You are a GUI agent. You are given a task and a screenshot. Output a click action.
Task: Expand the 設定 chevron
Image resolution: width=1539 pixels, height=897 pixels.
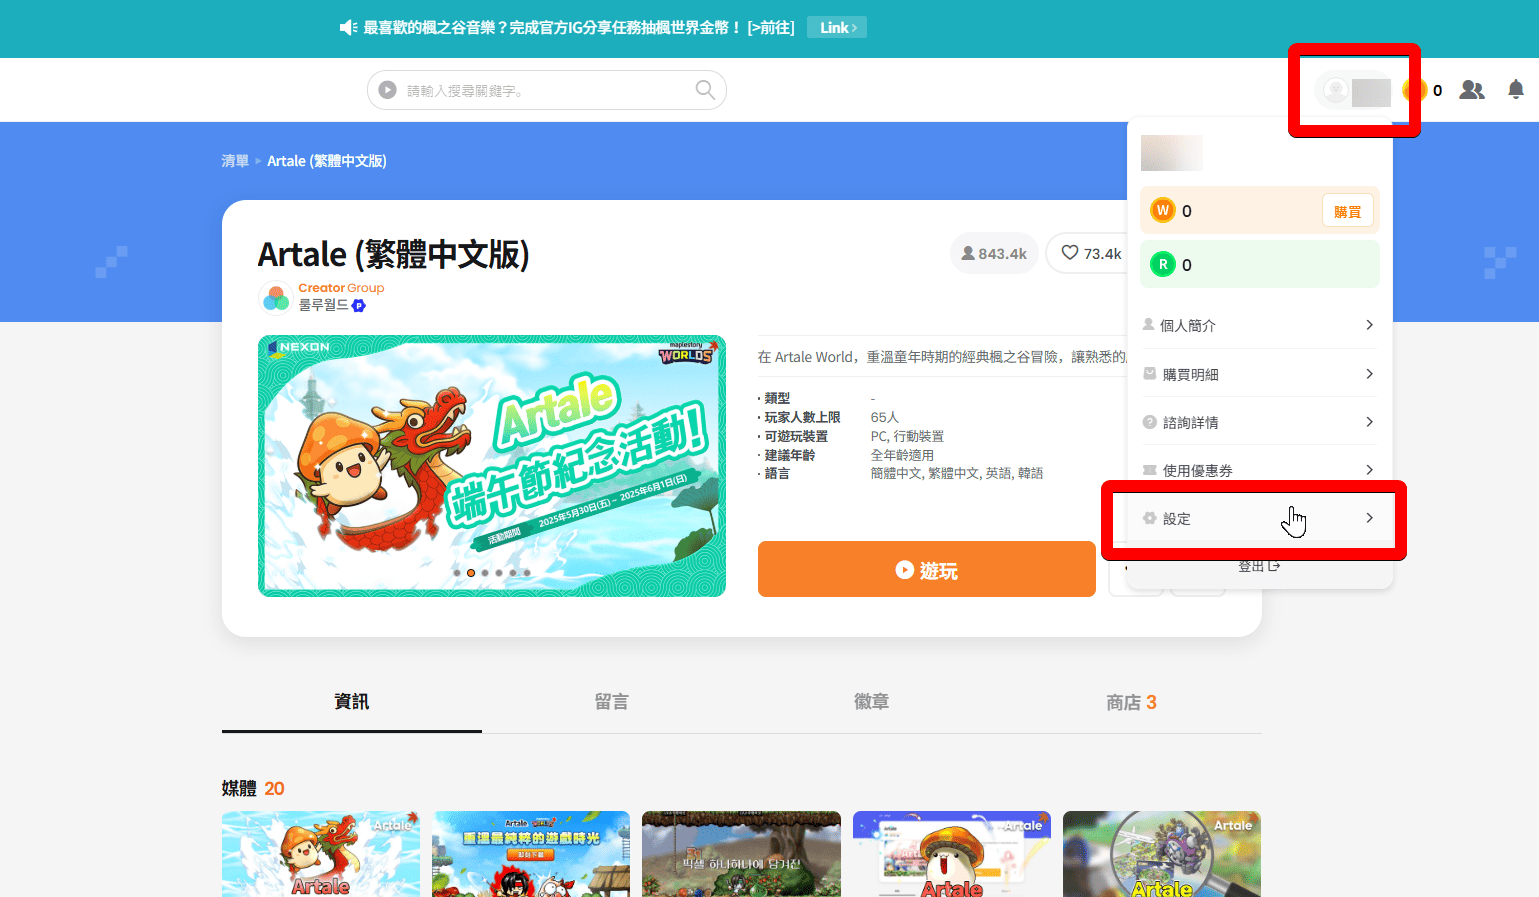point(1369,518)
